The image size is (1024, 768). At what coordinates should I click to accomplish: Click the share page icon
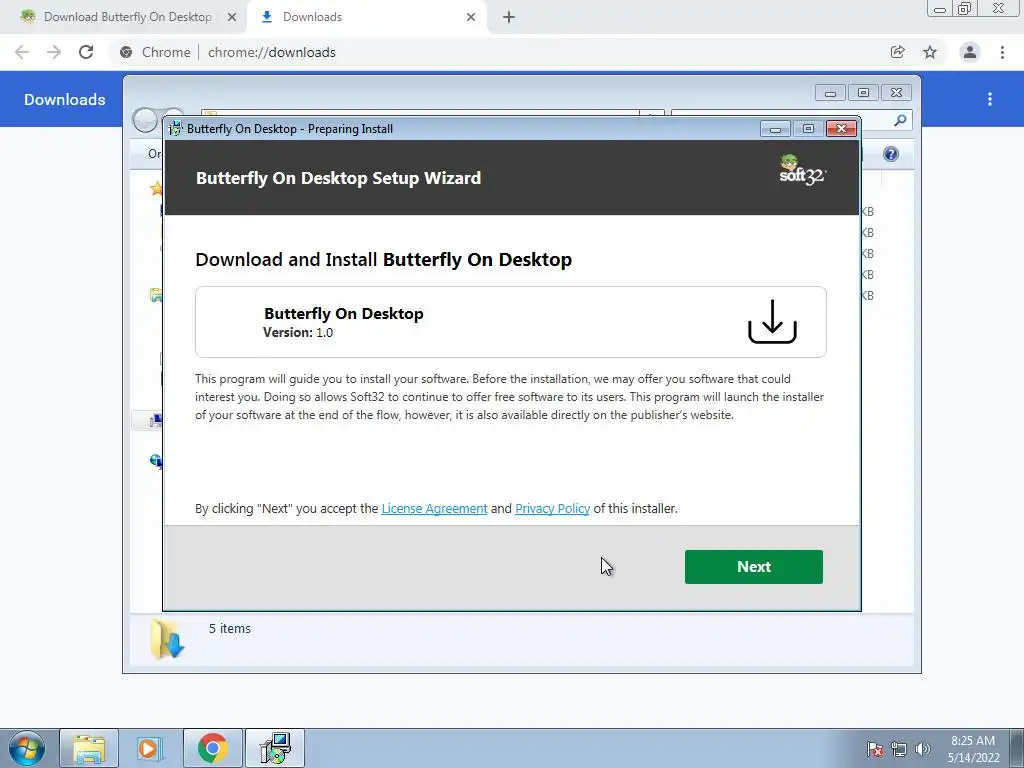pyautogui.click(x=898, y=52)
